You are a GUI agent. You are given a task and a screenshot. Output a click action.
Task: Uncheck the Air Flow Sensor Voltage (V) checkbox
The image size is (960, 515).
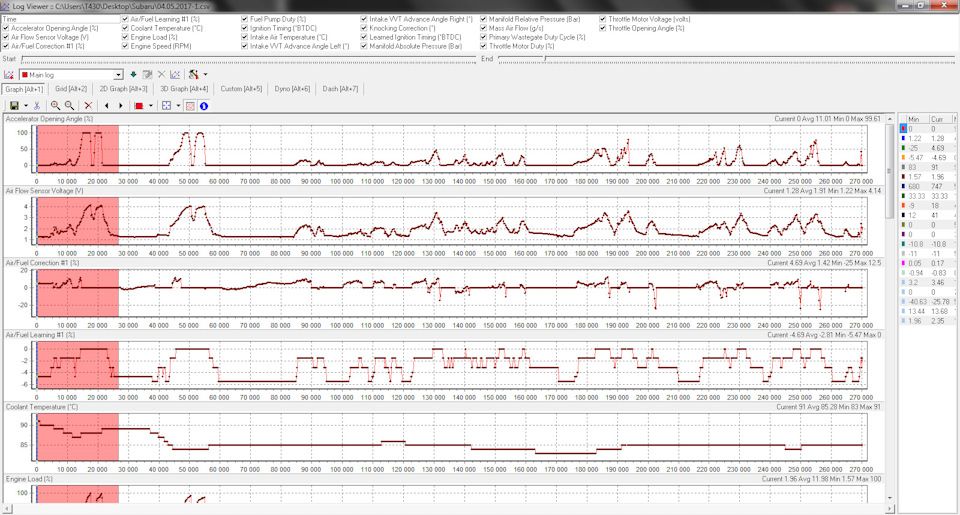6,37
